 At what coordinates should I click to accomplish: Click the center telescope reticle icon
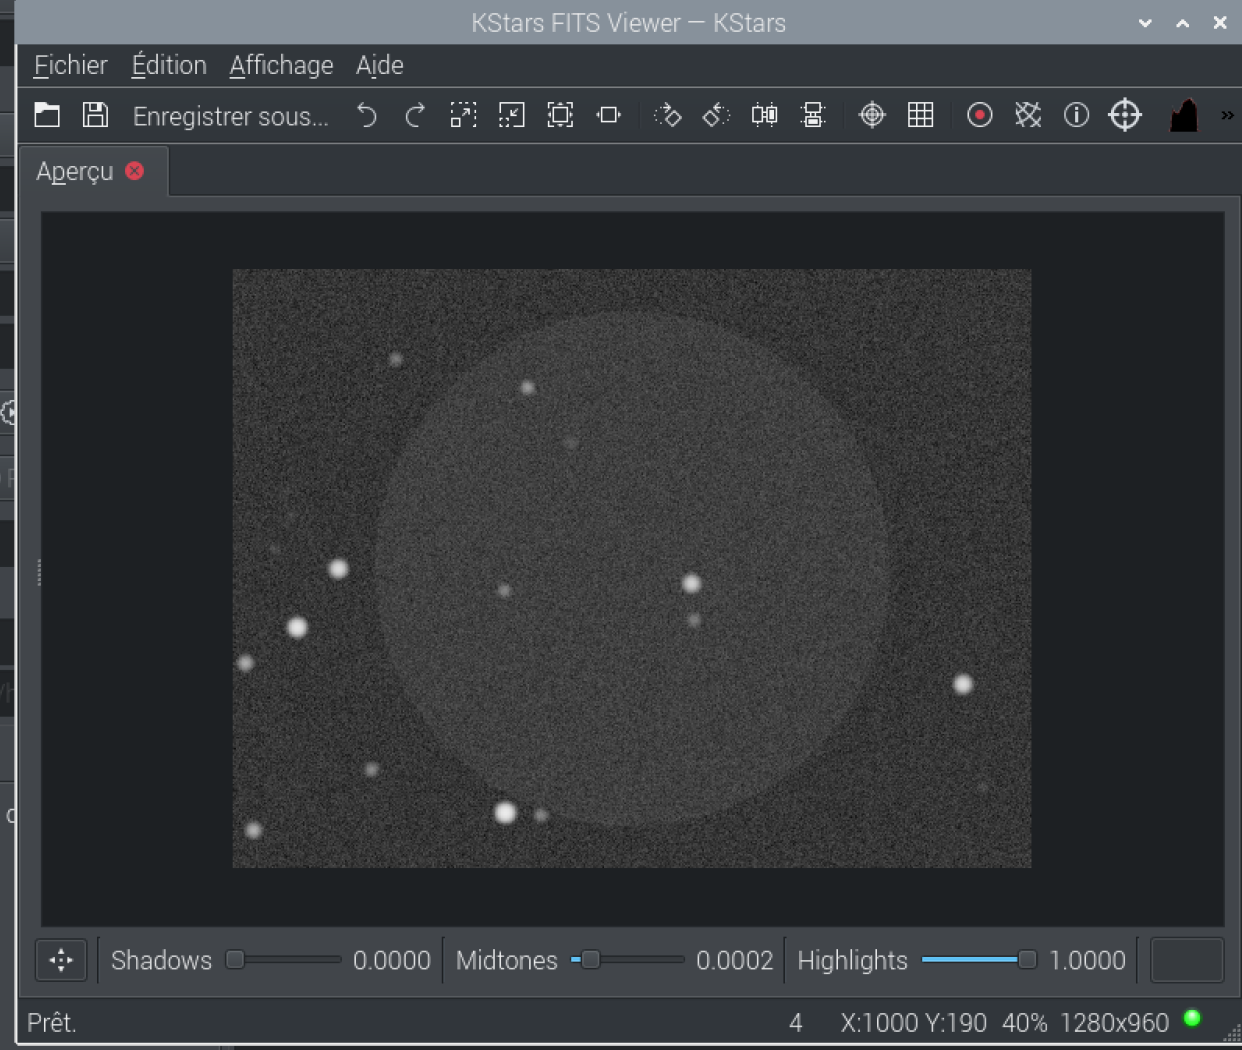tap(1125, 115)
